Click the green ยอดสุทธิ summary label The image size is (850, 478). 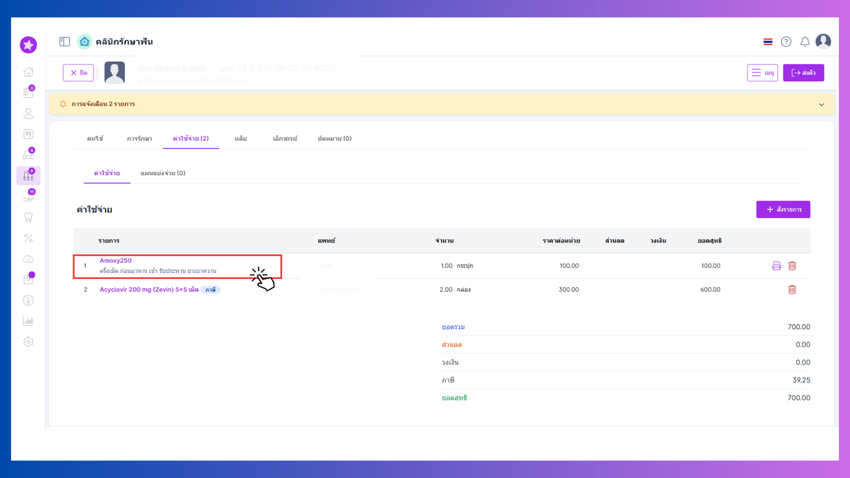click(454, 398)
